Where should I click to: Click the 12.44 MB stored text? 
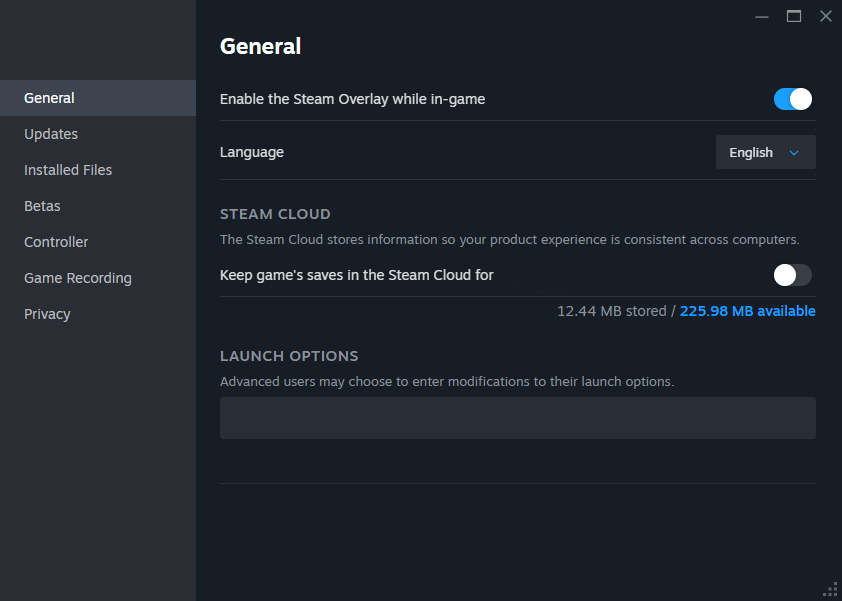[x=611, y=311]
